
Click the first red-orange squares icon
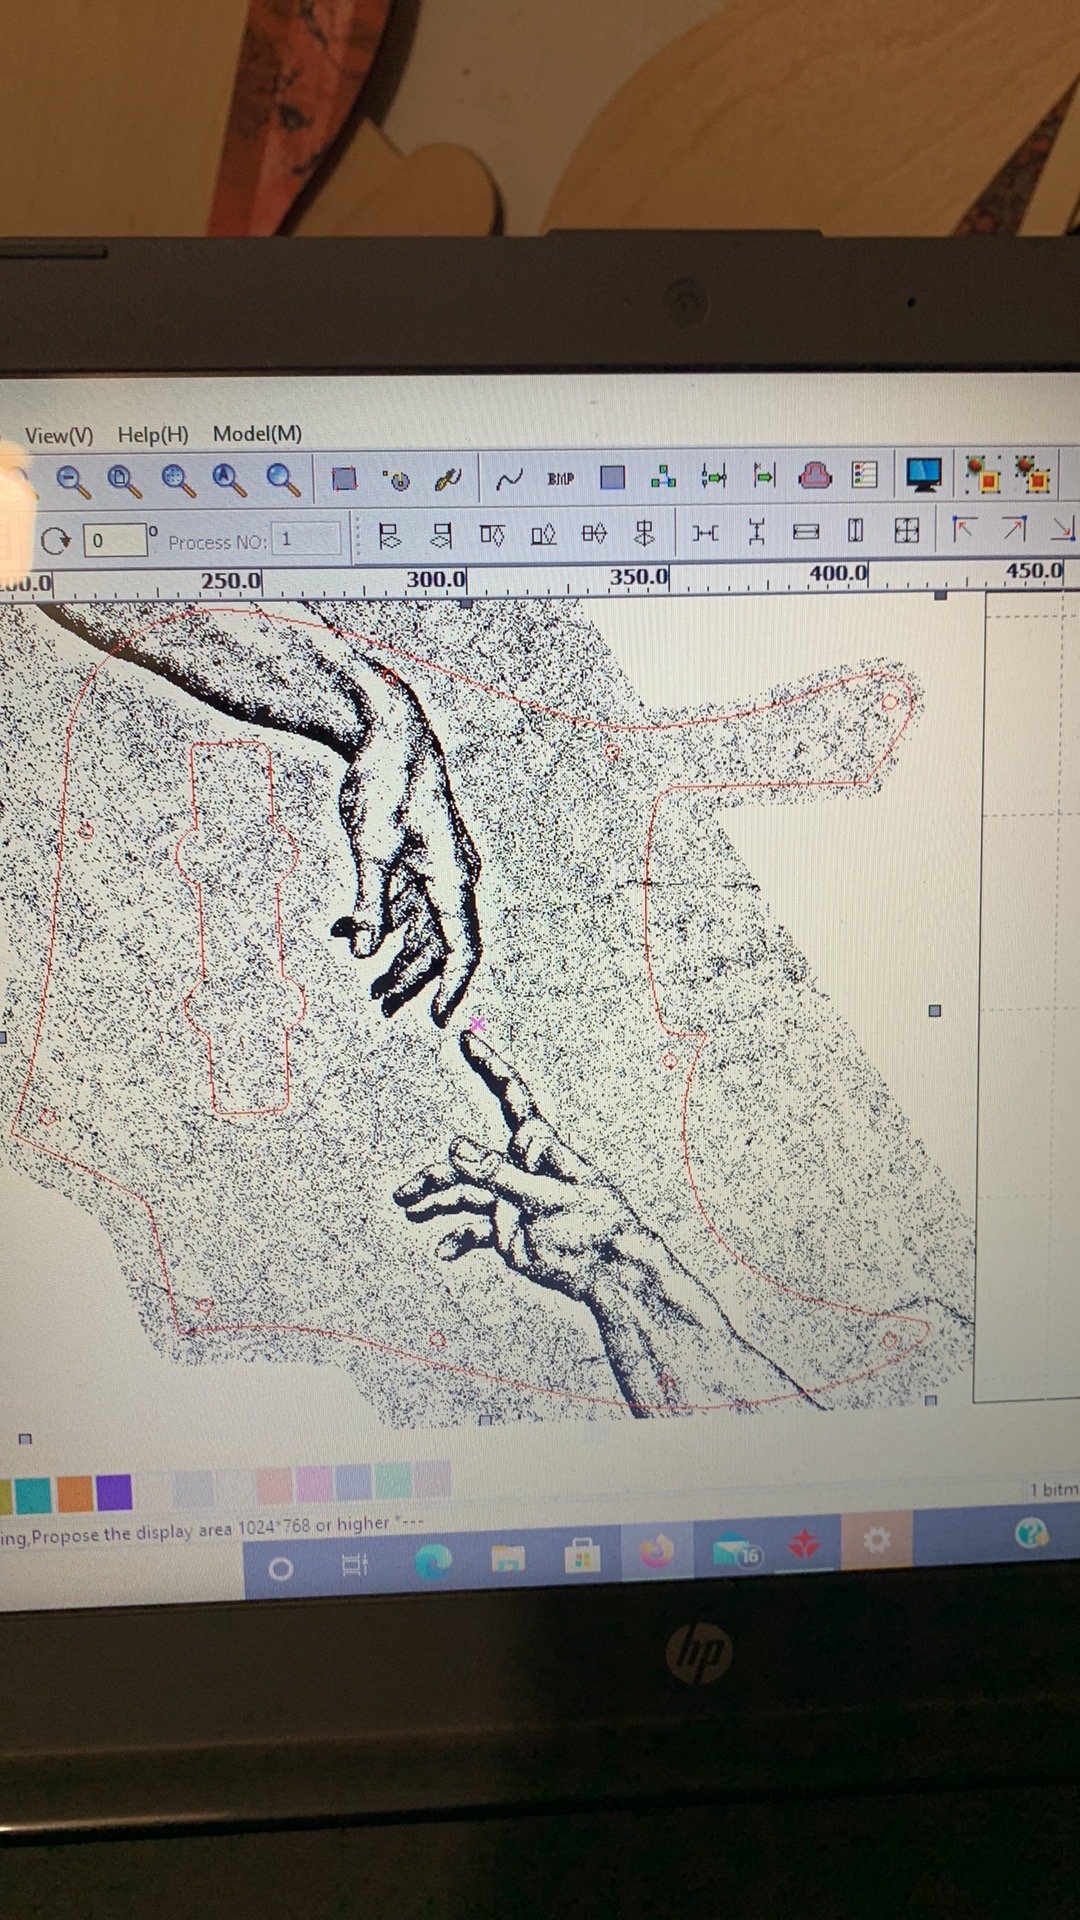[983, 474]
